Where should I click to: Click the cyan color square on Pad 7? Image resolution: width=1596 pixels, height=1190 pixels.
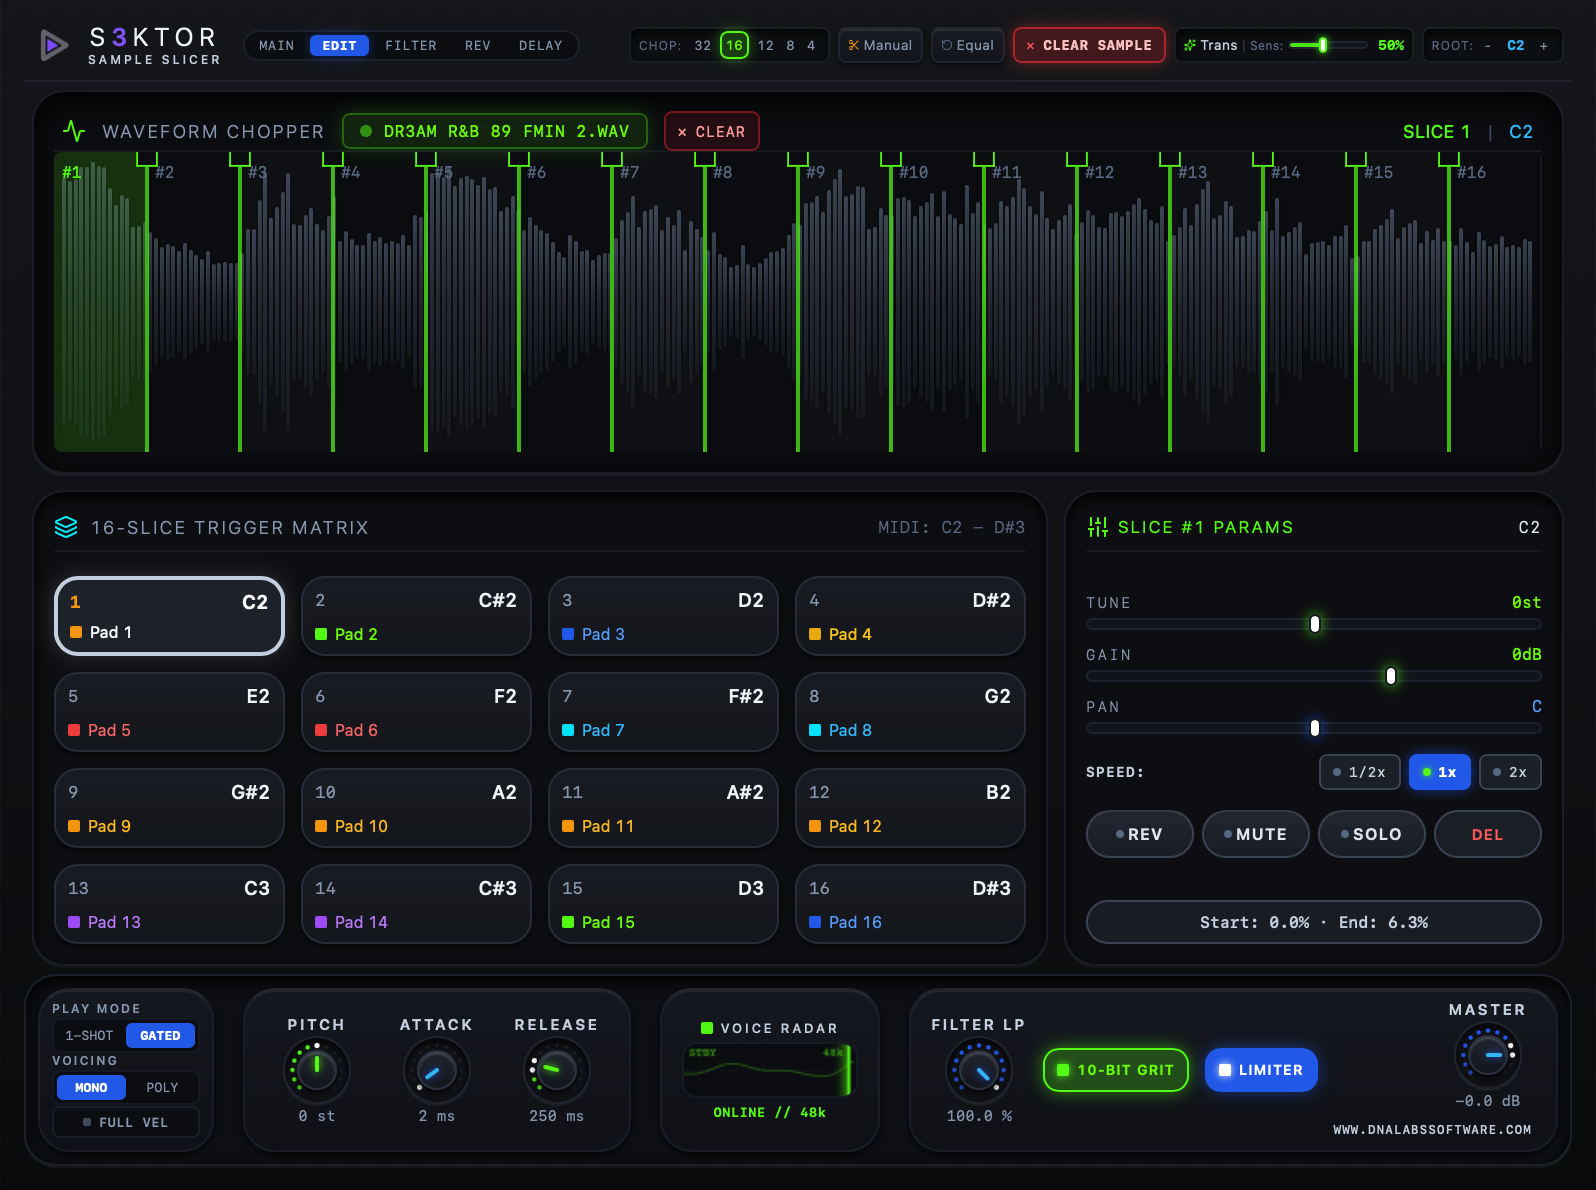coord(568,730)
